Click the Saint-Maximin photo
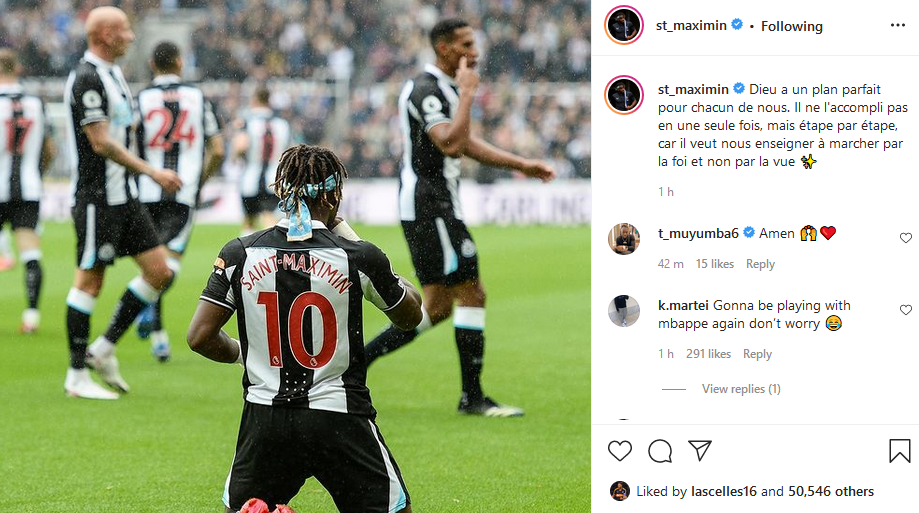The width and height of the screenshot is (919, 513). (x=295, y=256)
